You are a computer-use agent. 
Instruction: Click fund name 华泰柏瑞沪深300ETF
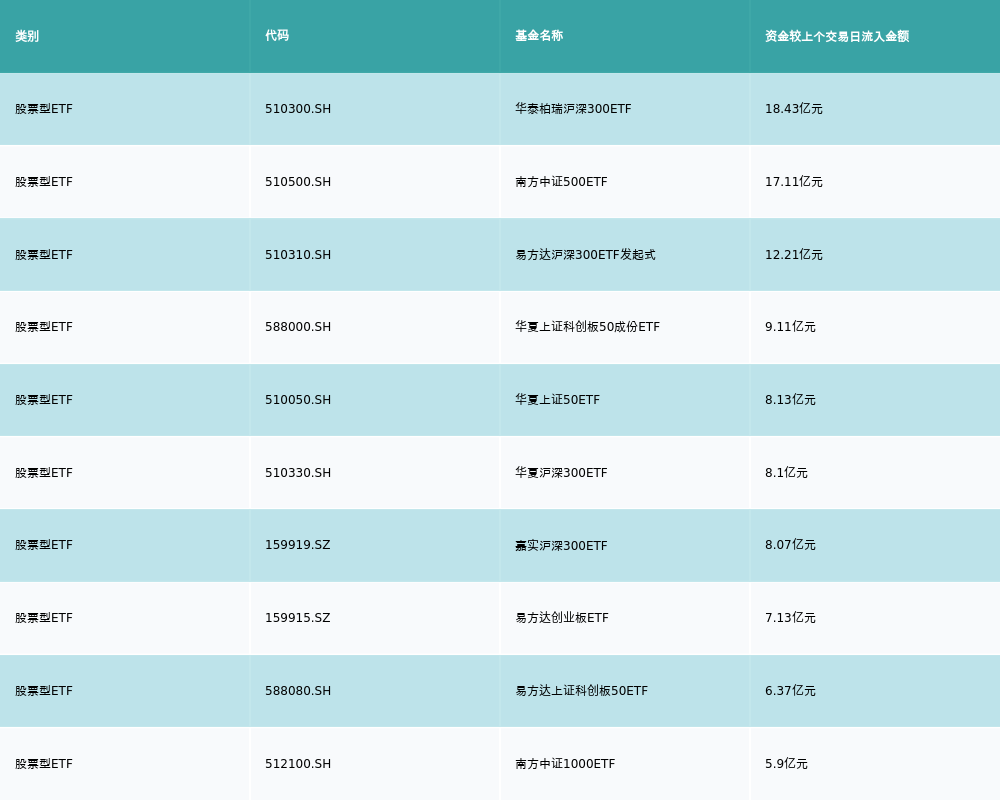pyautogui.click(x=573, y=109)
